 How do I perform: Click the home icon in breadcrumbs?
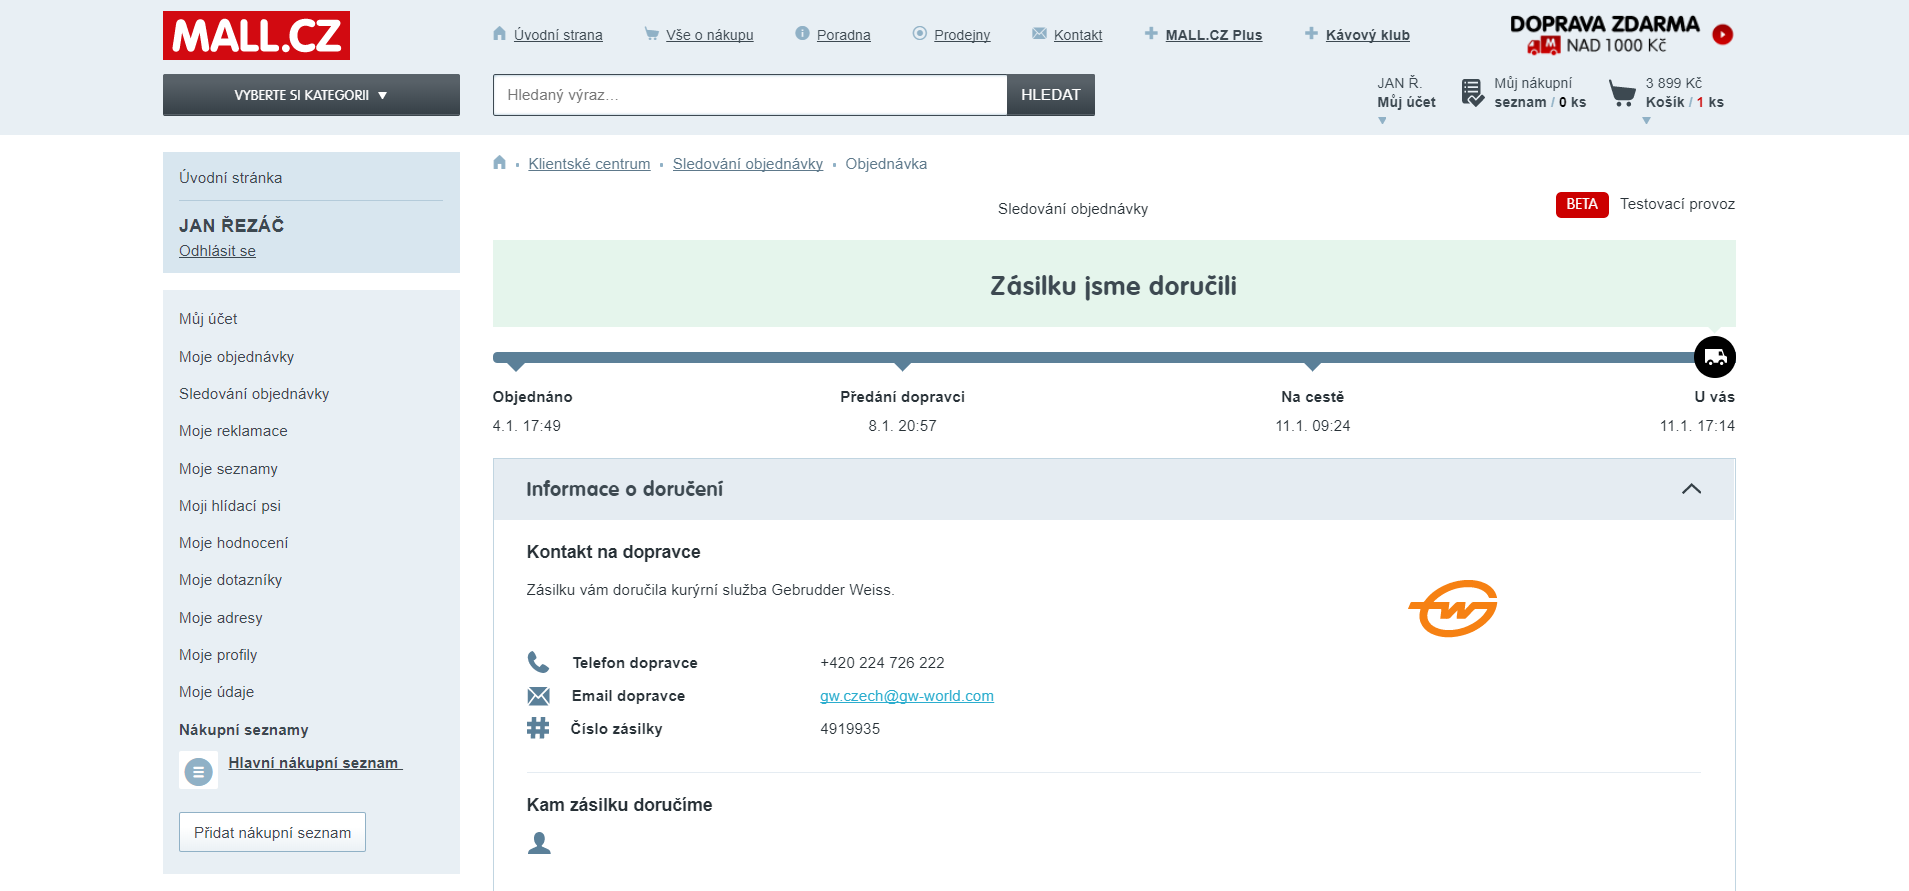pyautogui.click(x=500, y=163)
